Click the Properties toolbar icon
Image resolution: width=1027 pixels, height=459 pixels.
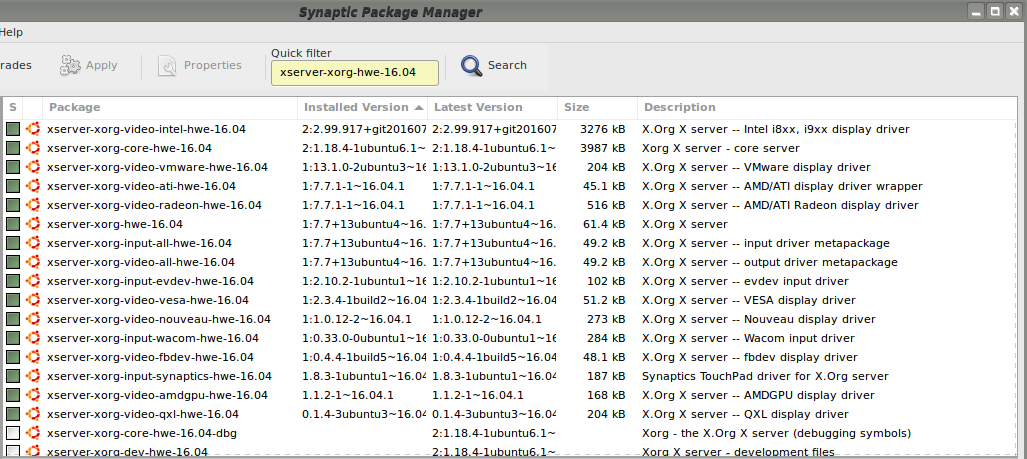pyautogui.click(x=168, y=65)
